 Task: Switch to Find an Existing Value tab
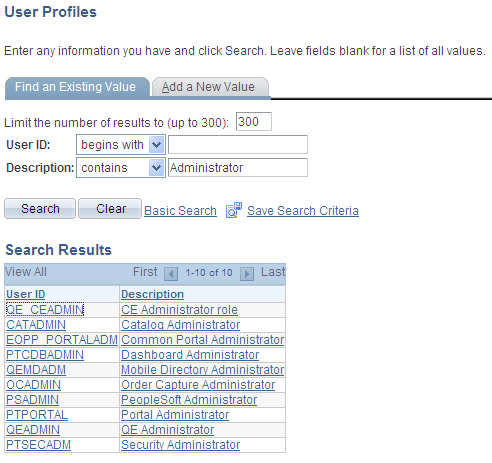pyautogui.click(x=76, y=87)
